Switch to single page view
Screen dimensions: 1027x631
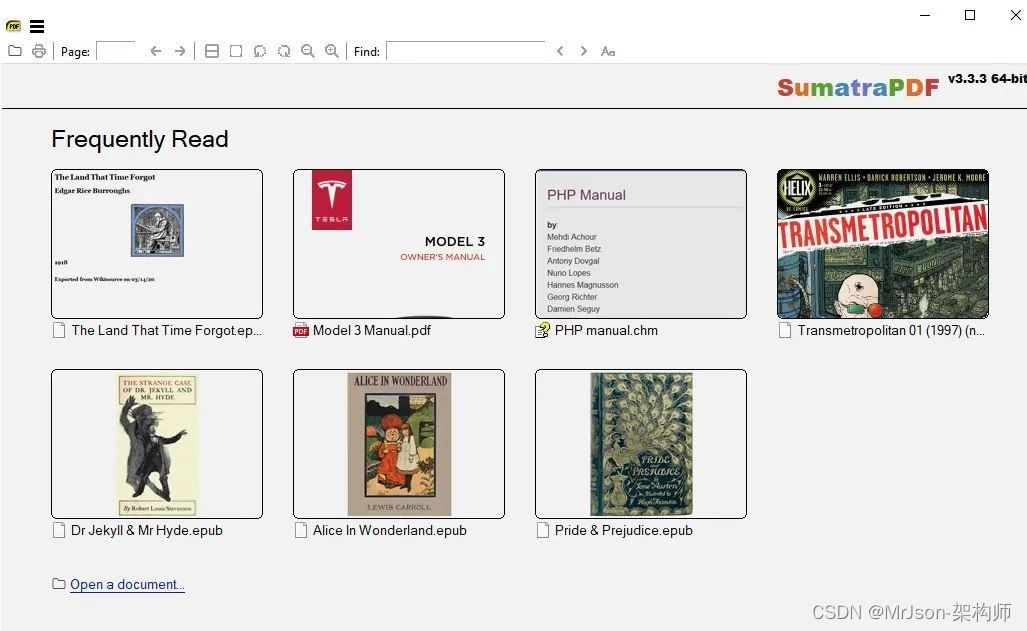(x=236, y=51)
